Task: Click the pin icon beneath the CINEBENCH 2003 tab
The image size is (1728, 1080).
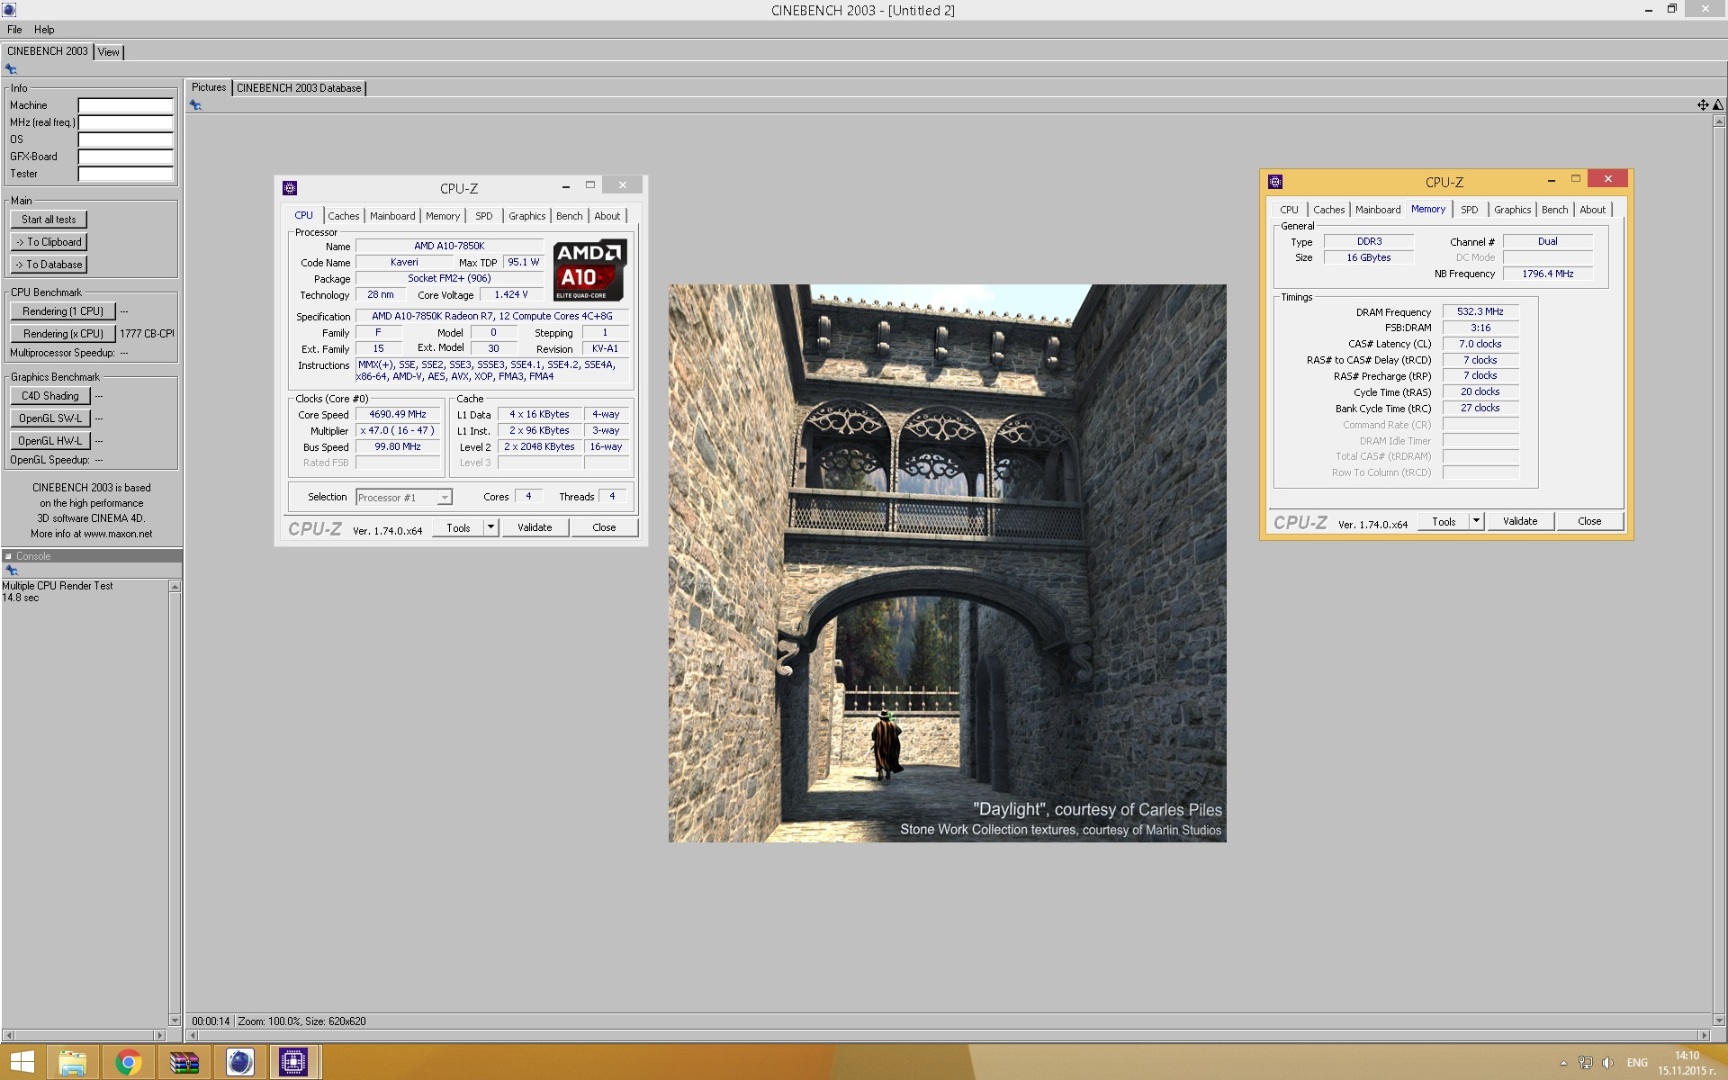Action: tap(11, 69)
